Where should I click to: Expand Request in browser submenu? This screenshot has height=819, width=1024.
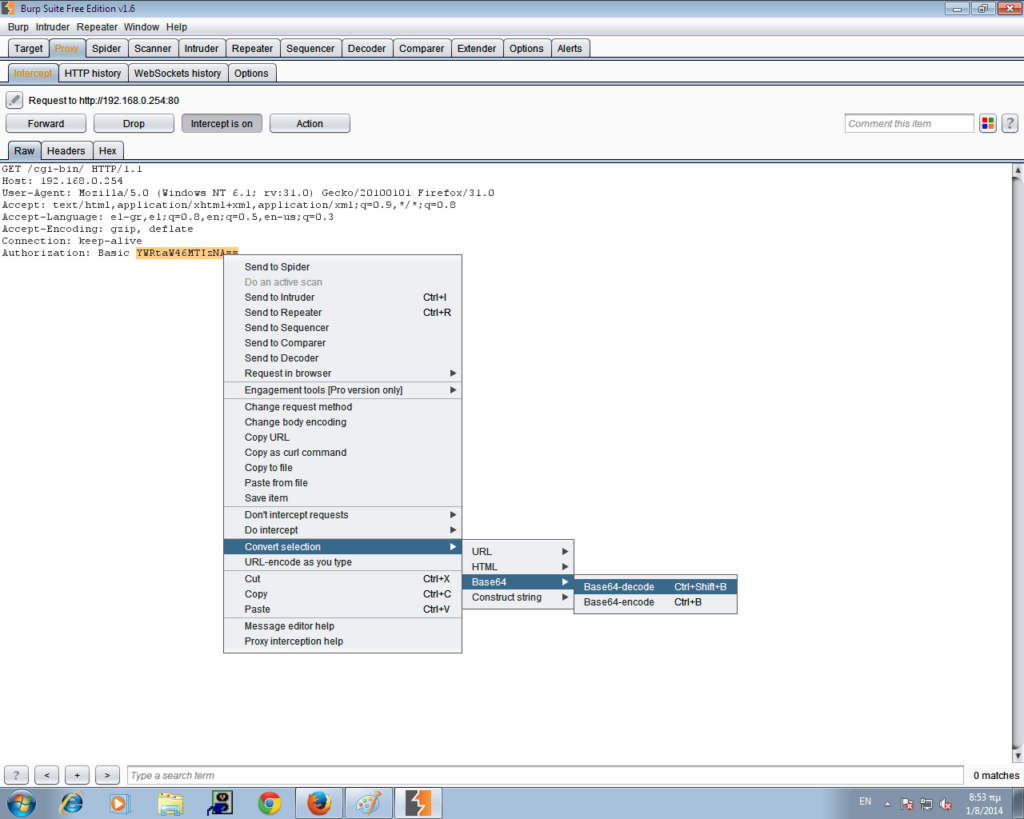pyautogui.click(x=342, y=373)
